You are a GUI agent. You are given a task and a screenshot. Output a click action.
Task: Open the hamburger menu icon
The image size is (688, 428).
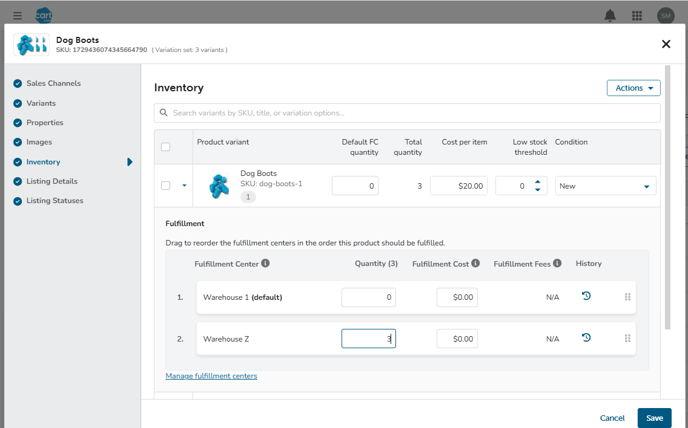(x=17, y=16)
